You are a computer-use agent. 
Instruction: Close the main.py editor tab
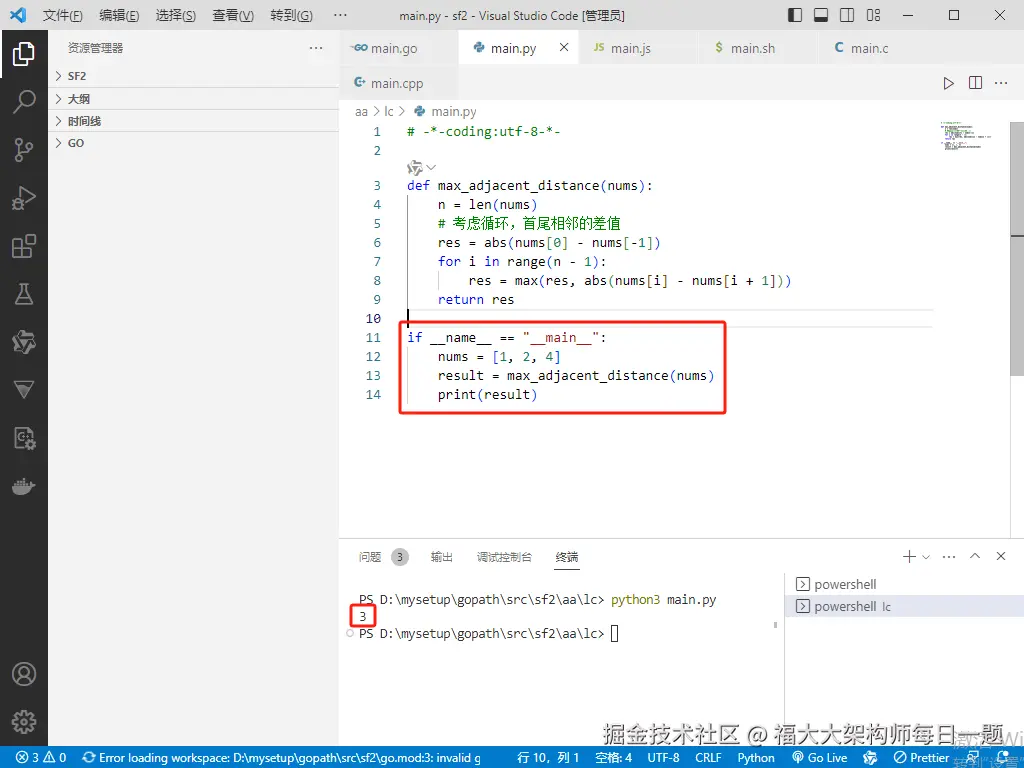tap(564, 47)
